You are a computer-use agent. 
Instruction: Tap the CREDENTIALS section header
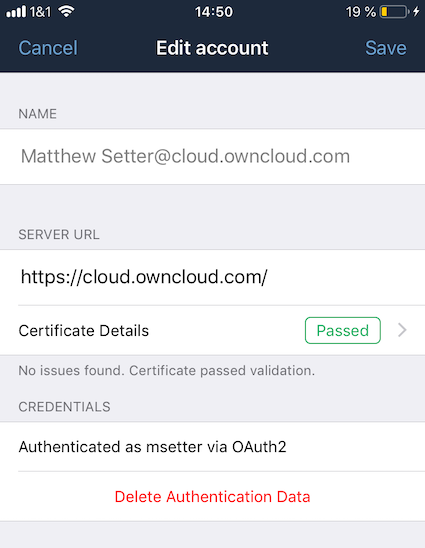(x=64, y=407)
